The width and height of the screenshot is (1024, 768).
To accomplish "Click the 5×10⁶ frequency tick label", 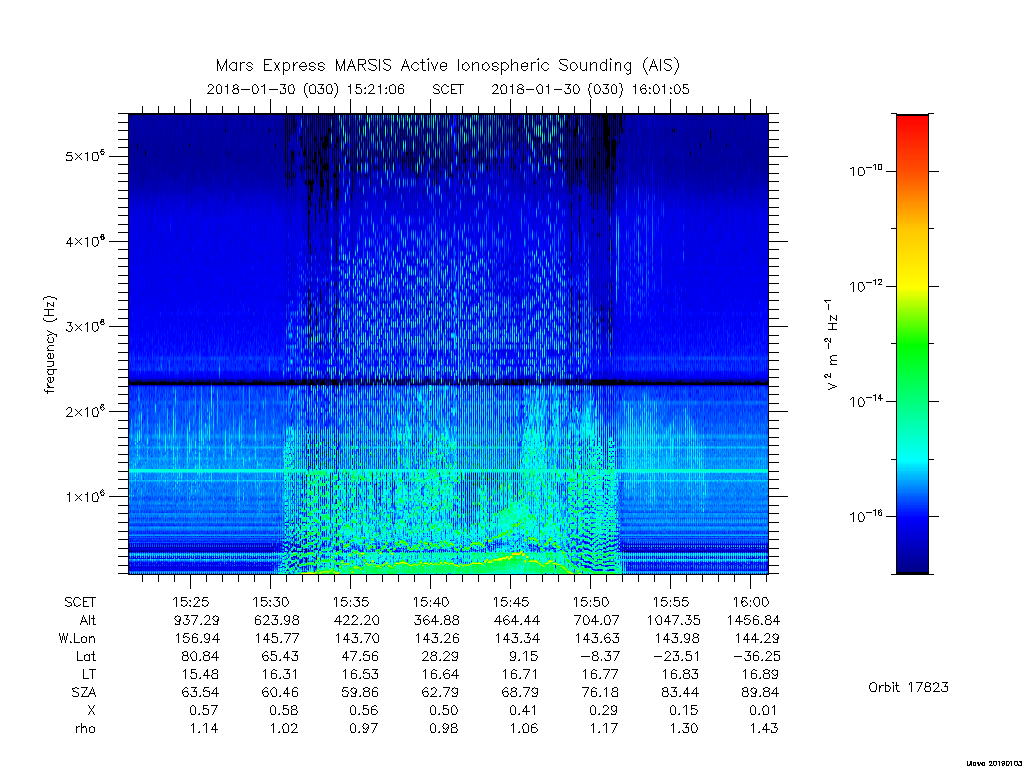I will [x=85, y=157].
